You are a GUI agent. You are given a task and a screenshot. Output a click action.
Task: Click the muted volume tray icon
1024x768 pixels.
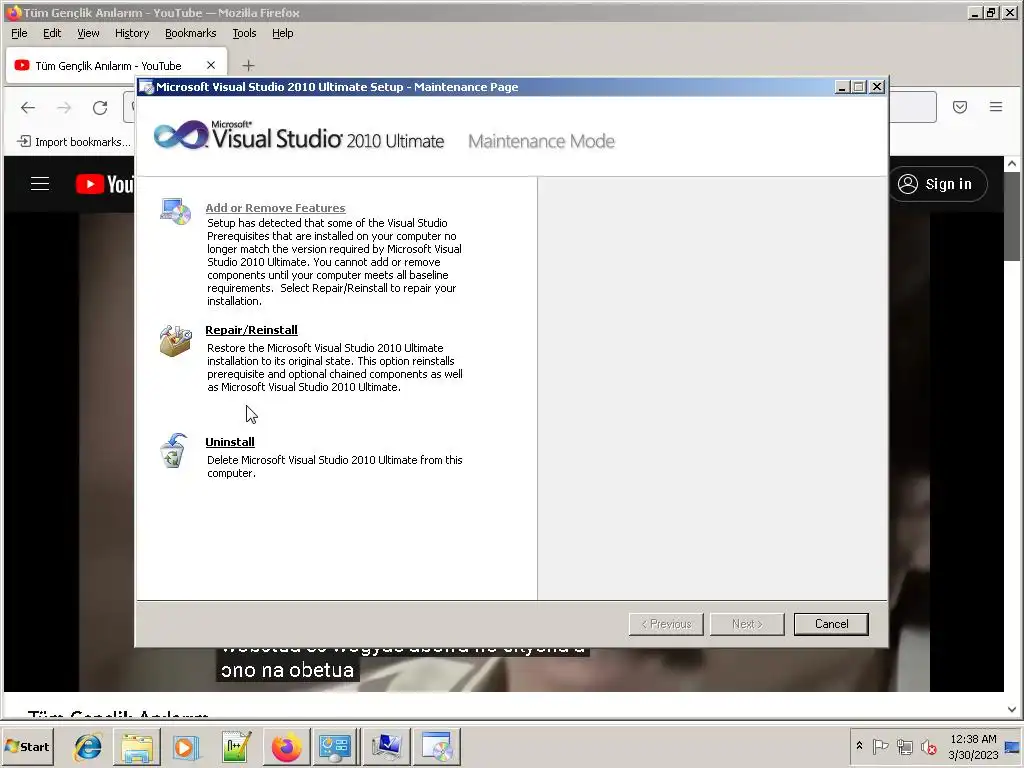pos(928,746)
